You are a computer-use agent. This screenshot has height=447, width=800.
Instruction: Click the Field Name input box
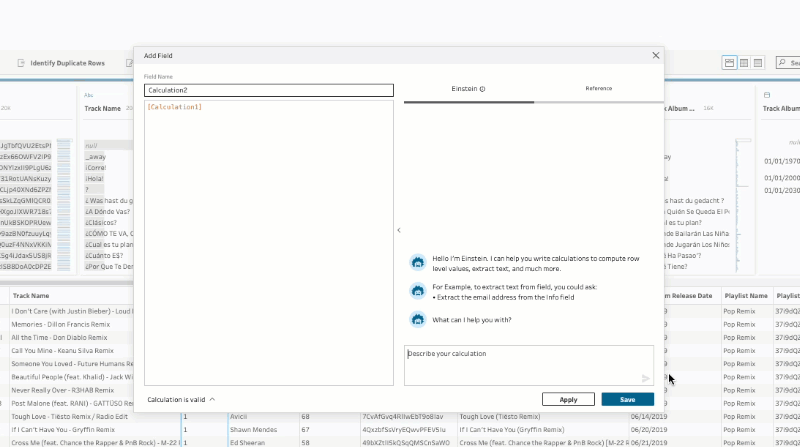click(268, 90)
